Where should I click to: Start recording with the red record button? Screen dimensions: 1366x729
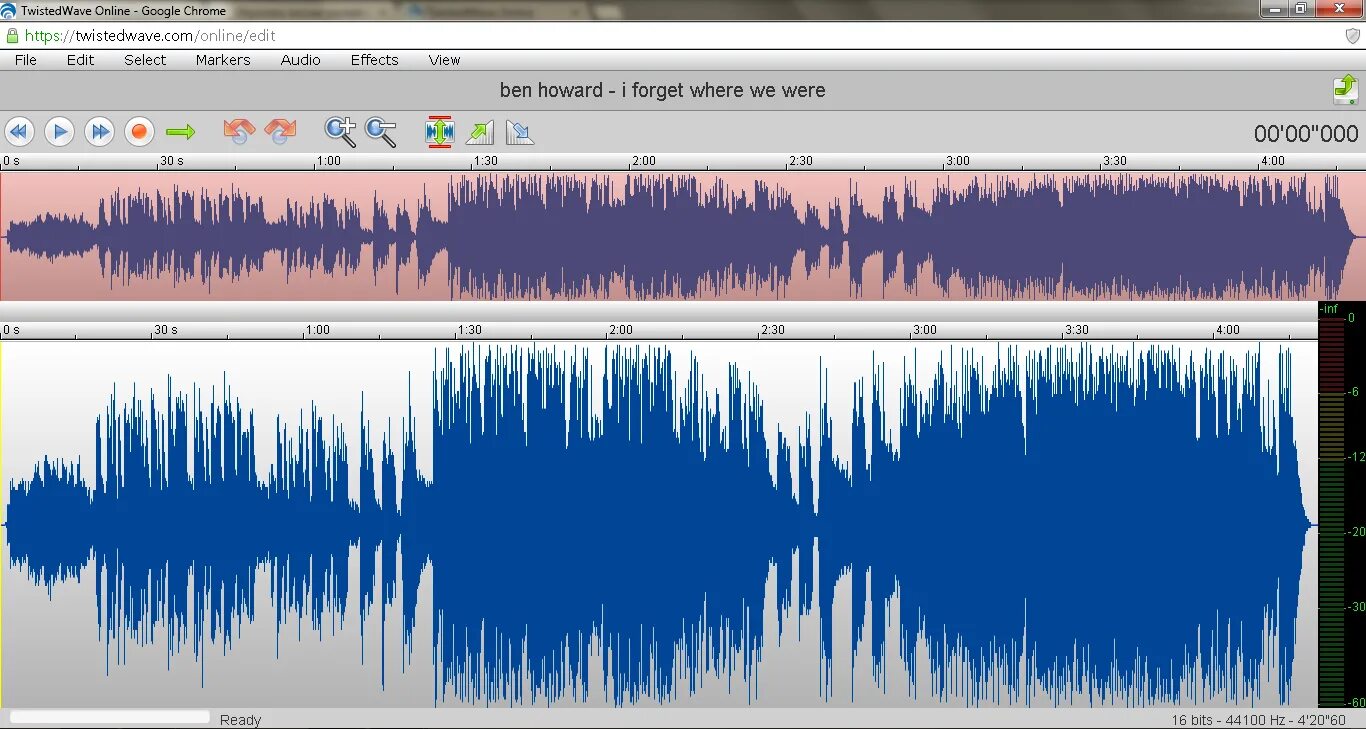click(x=139, y=132)
